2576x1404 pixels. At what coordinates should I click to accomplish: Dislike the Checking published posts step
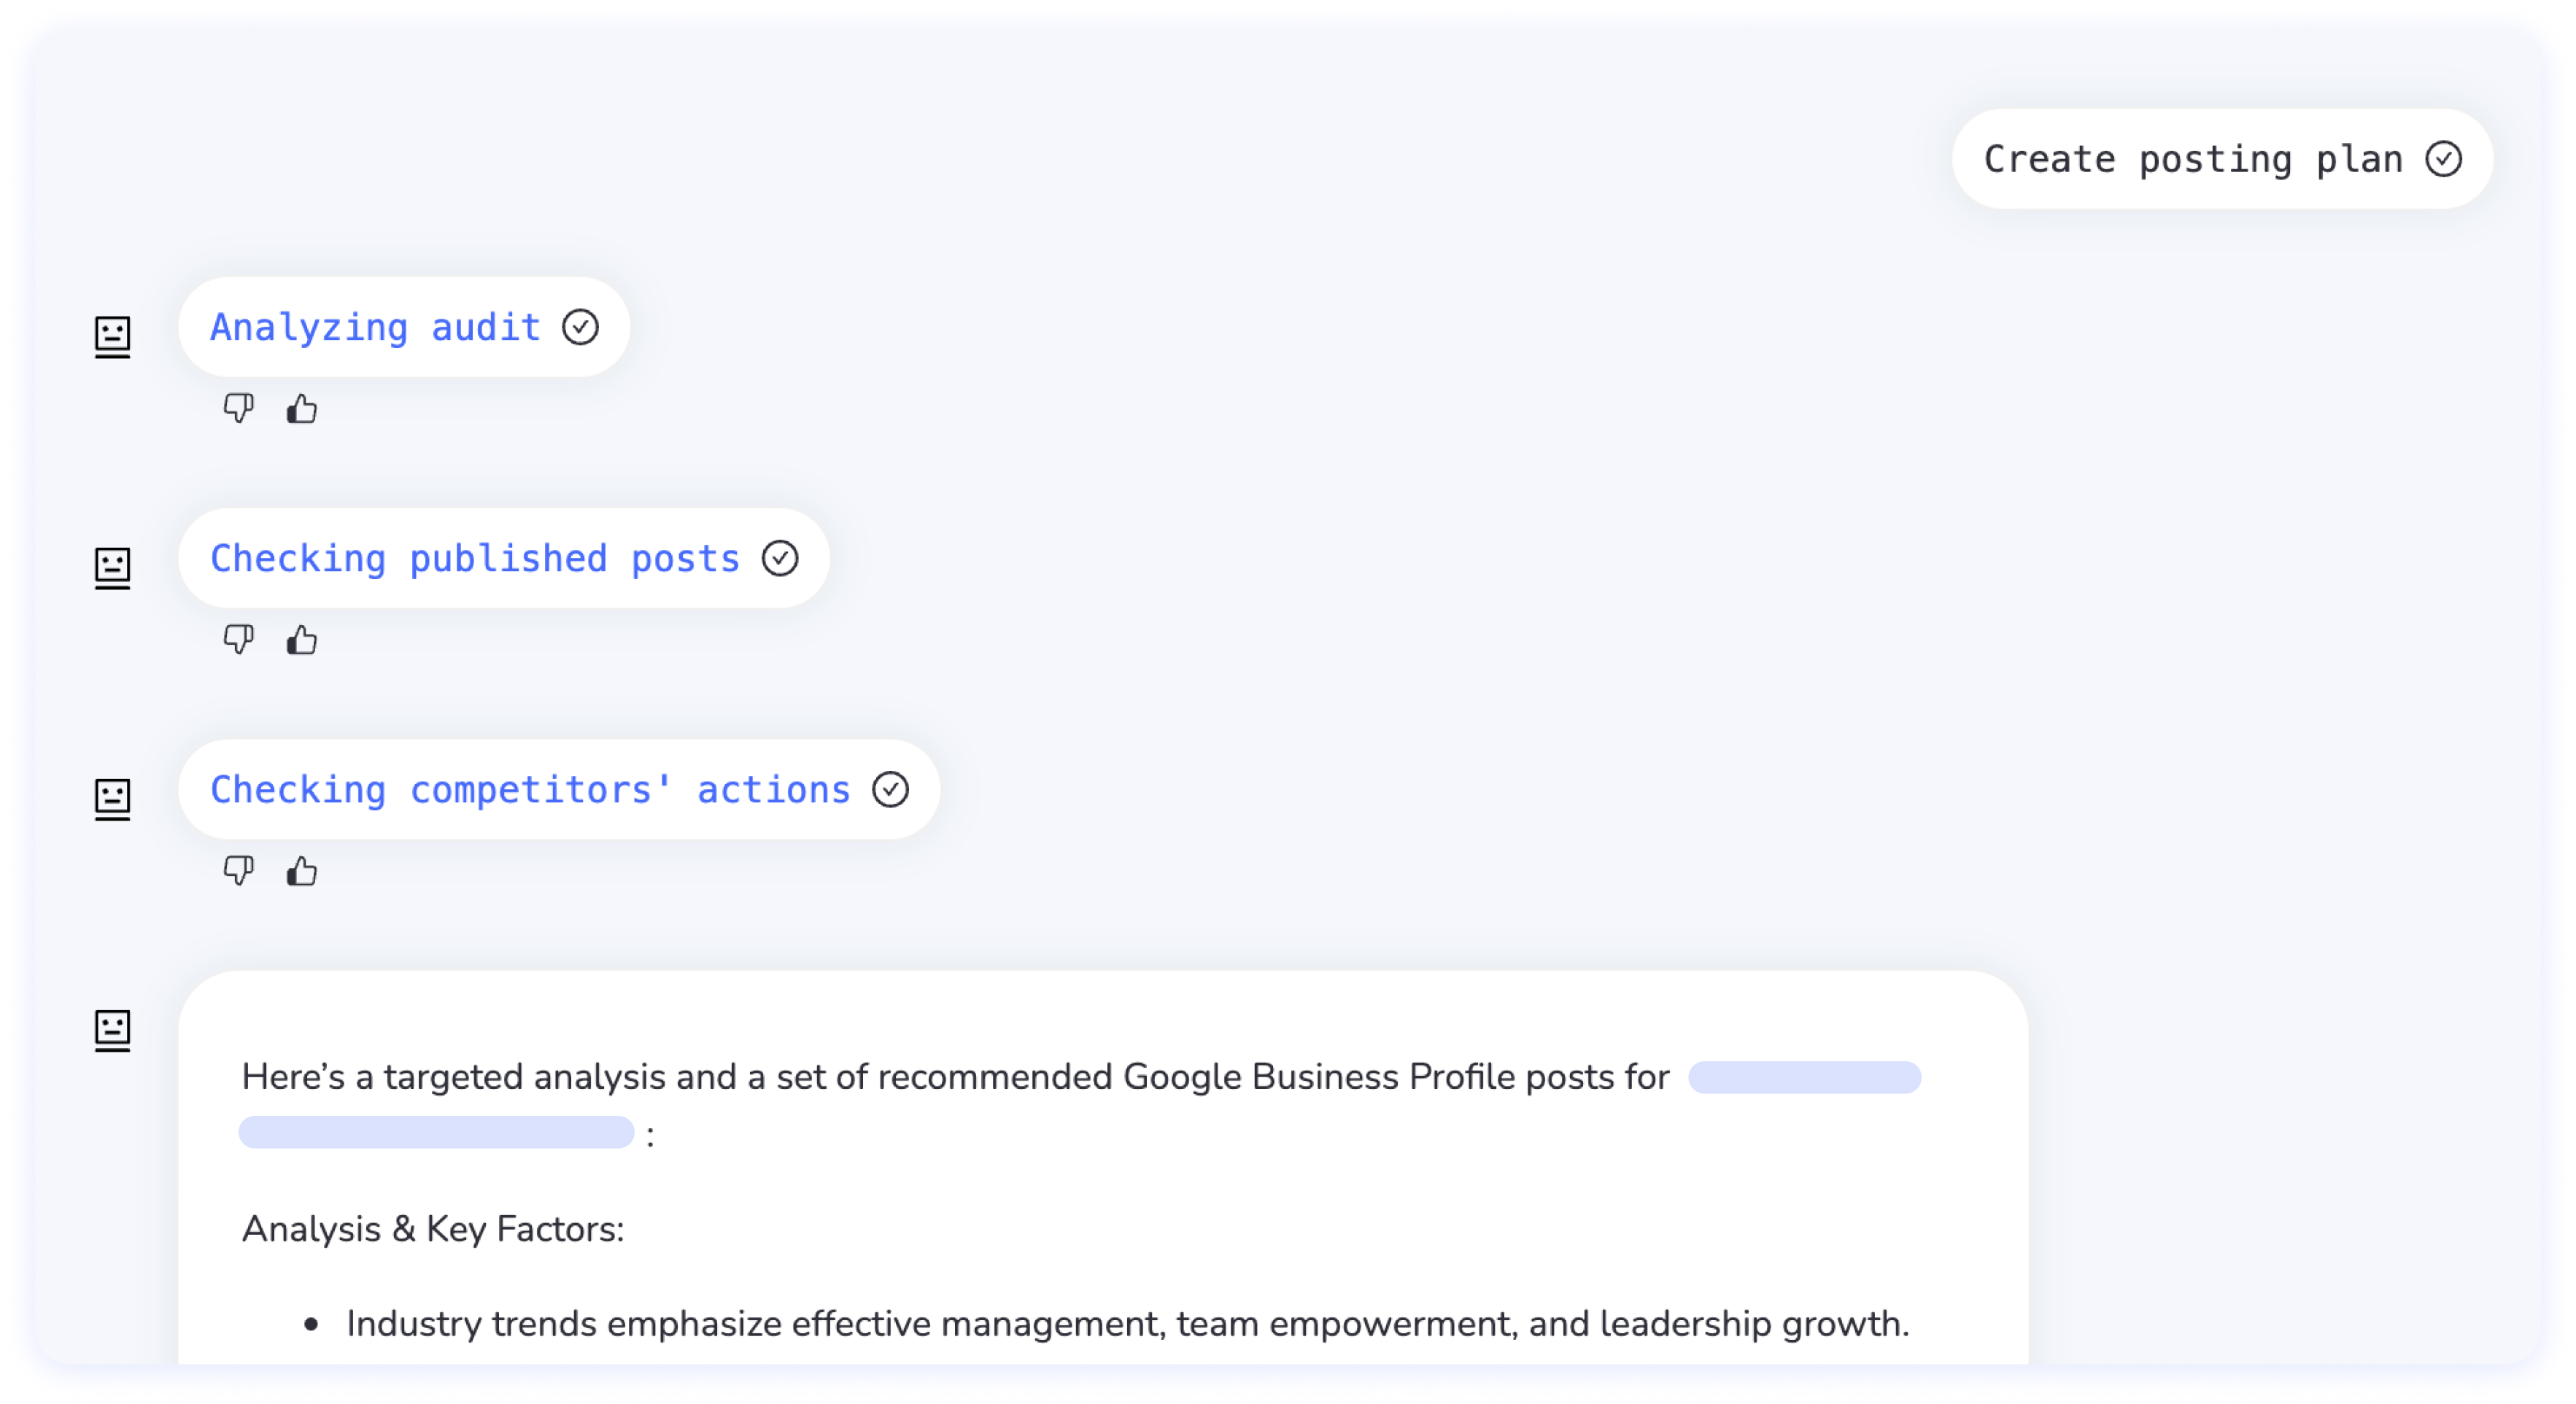coord(238,639)
